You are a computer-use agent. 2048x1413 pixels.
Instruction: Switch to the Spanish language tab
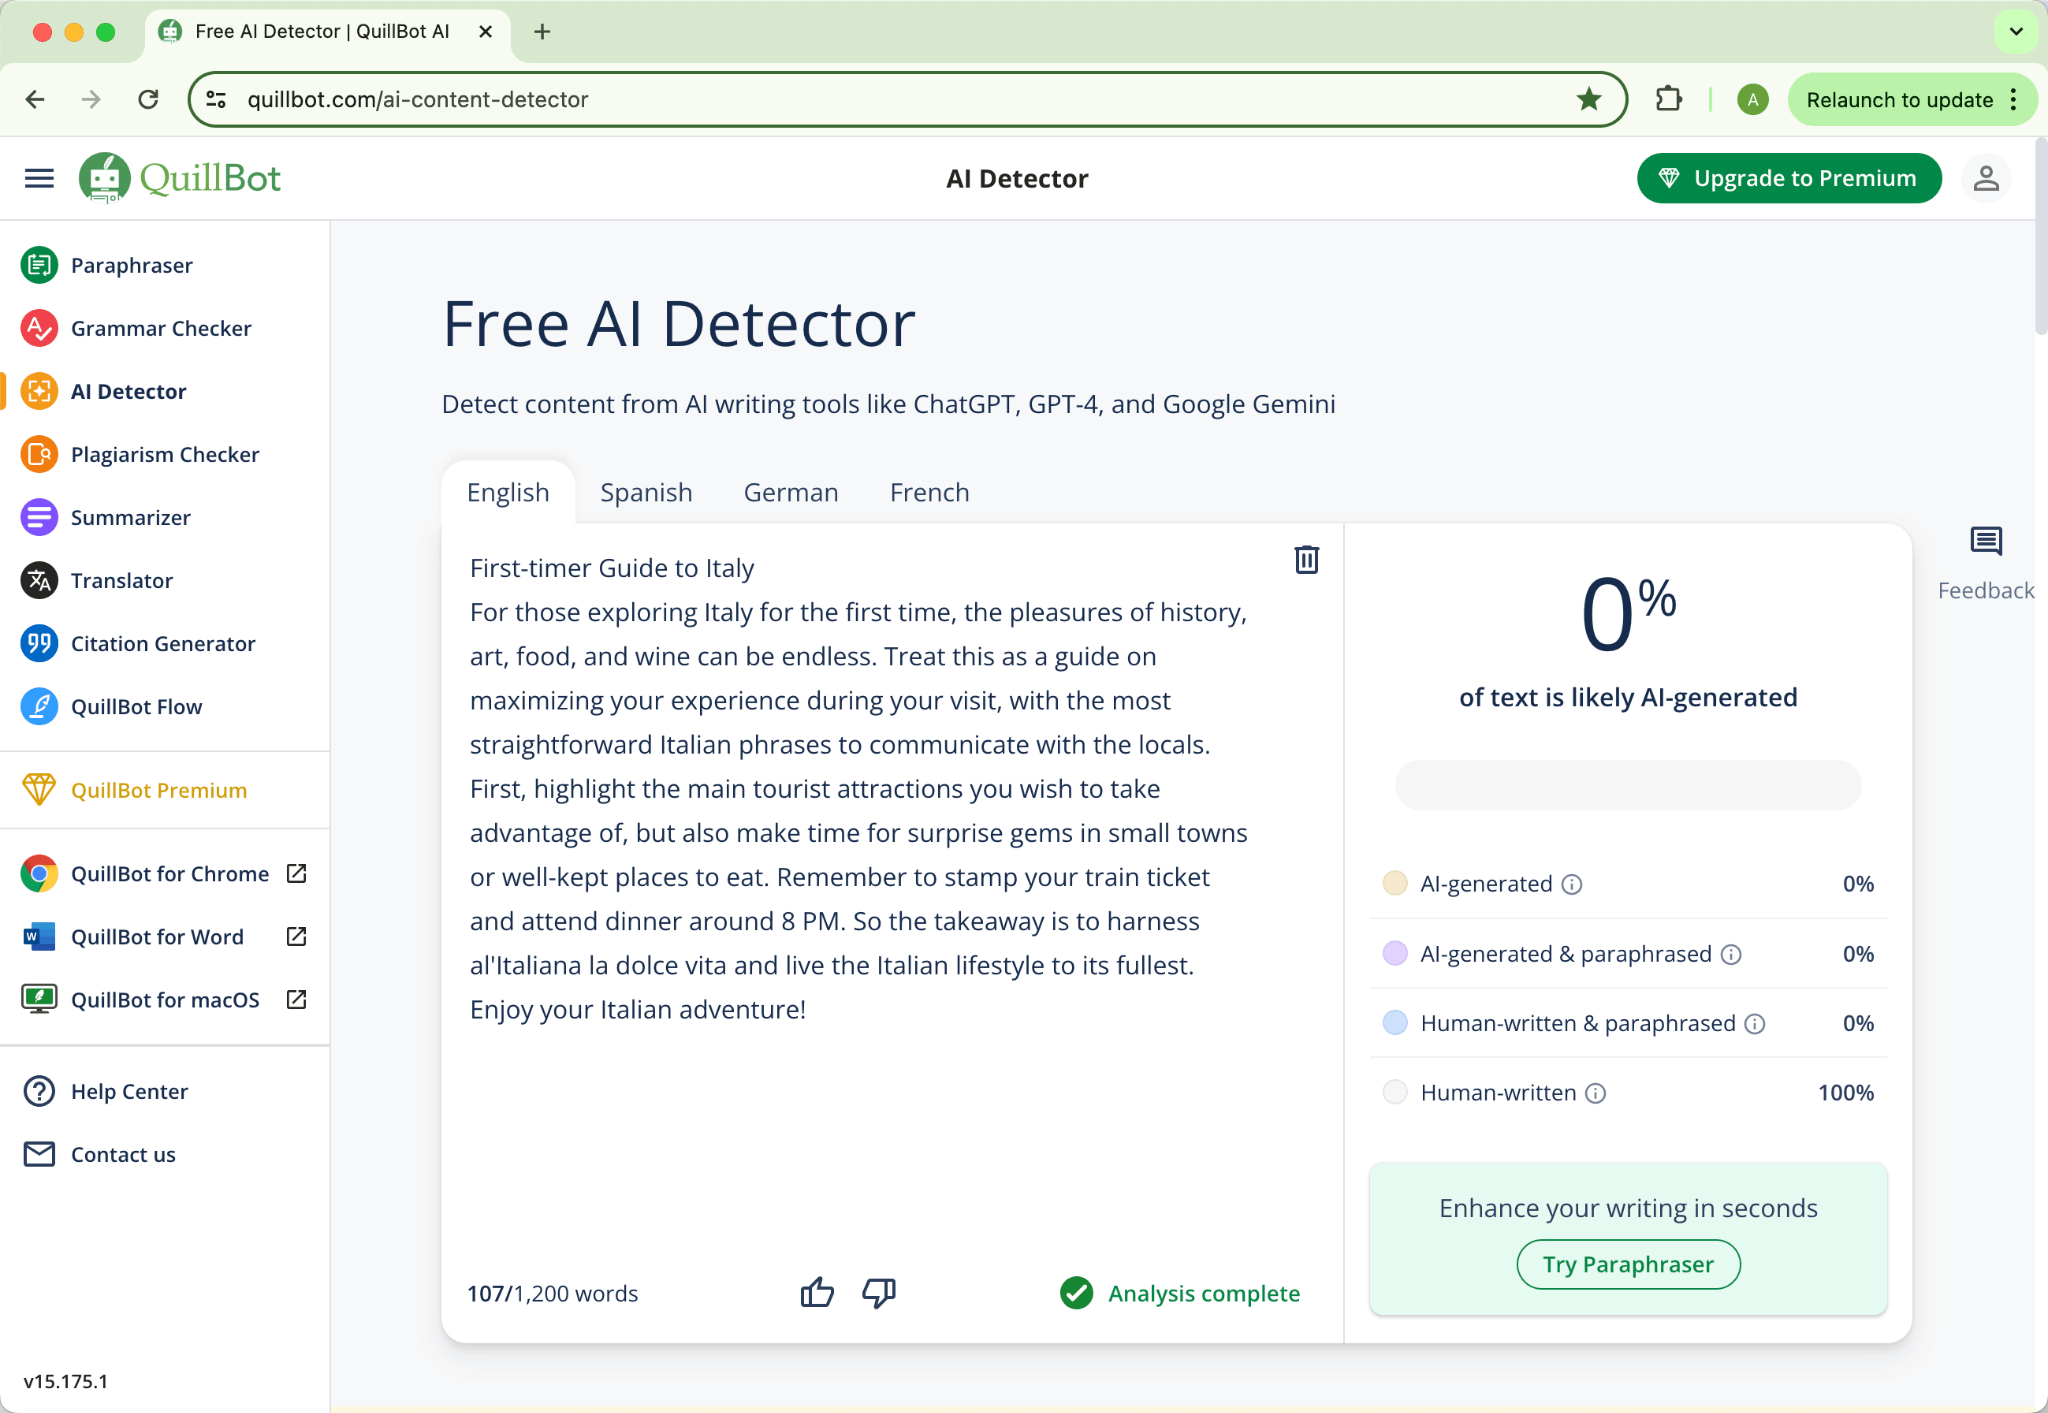pyautogui.click(x=647, y=492)
